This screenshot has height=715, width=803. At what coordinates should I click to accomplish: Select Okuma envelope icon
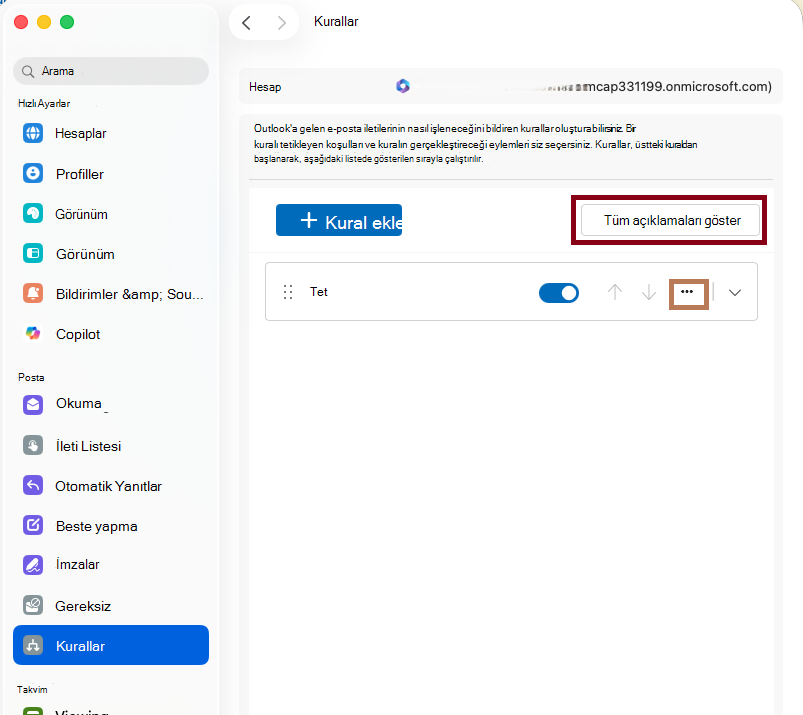pyautogui.click(x=33, y=405)
